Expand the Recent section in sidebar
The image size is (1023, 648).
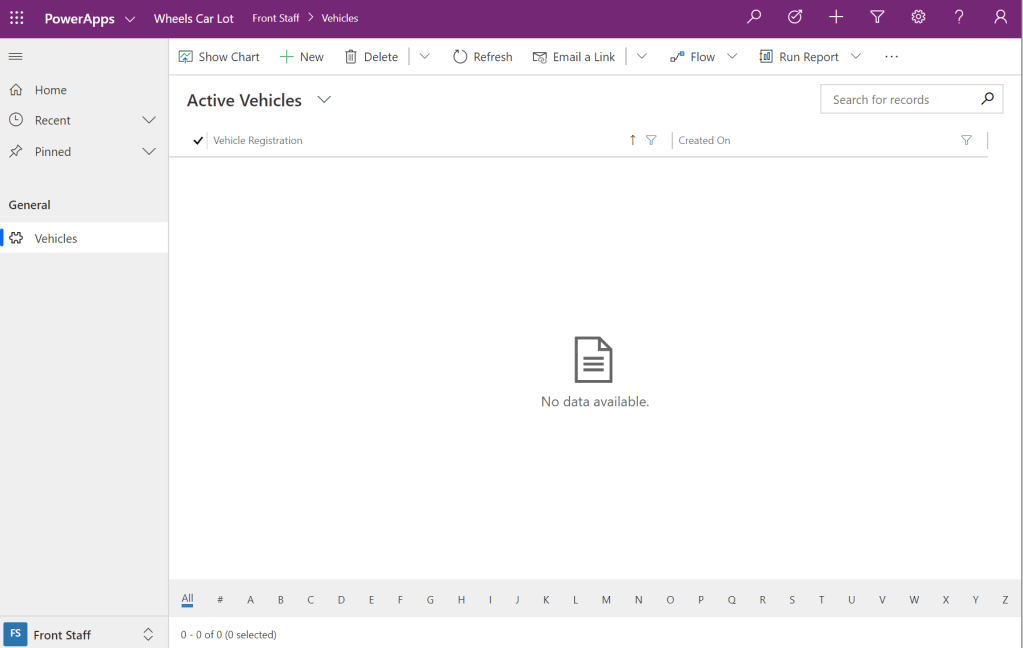click(149, 120)
